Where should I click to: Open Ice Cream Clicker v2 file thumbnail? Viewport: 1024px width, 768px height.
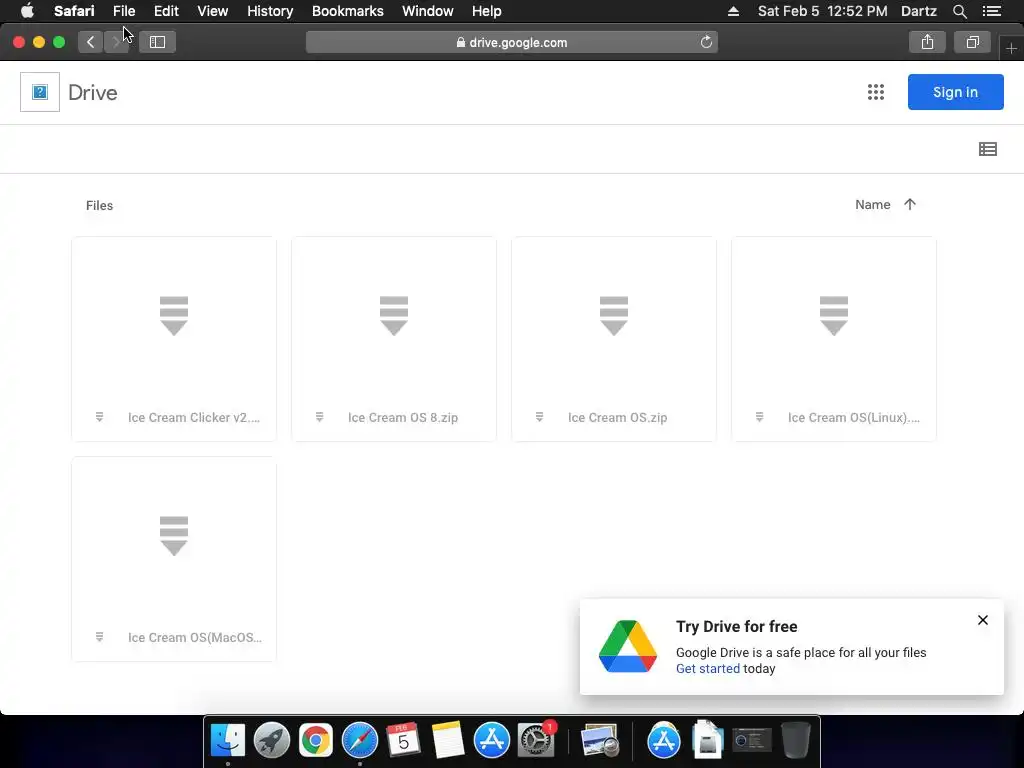pos(174,316)
